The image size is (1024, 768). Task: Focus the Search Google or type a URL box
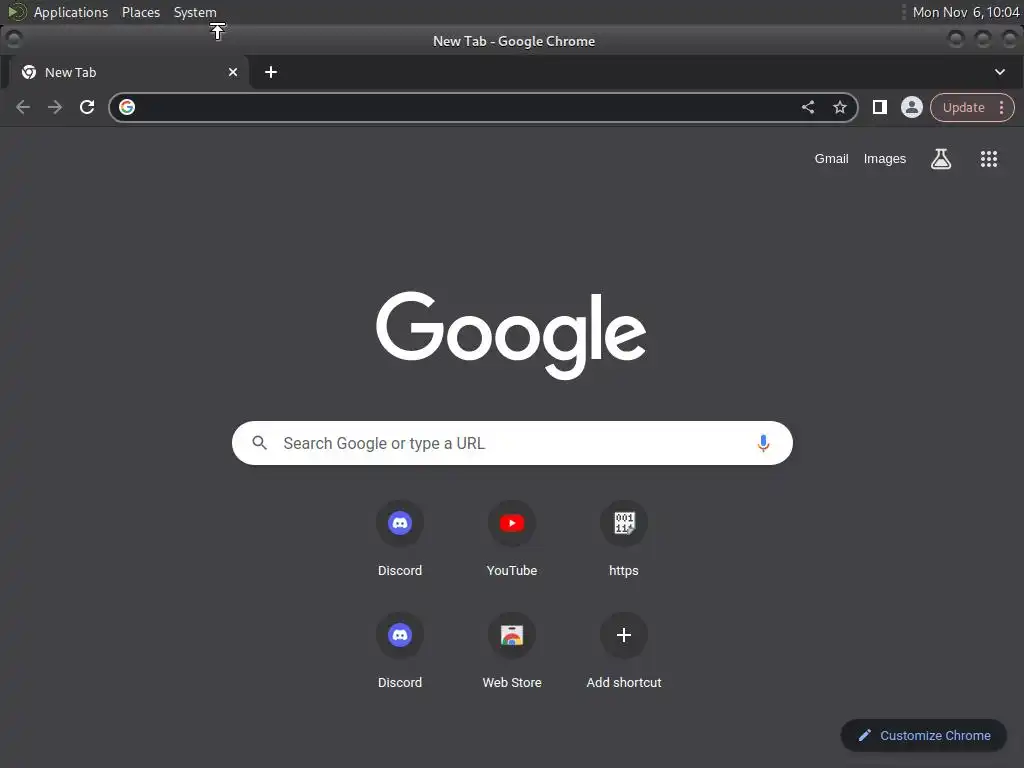pyautogui.click(x=512, y=443)
